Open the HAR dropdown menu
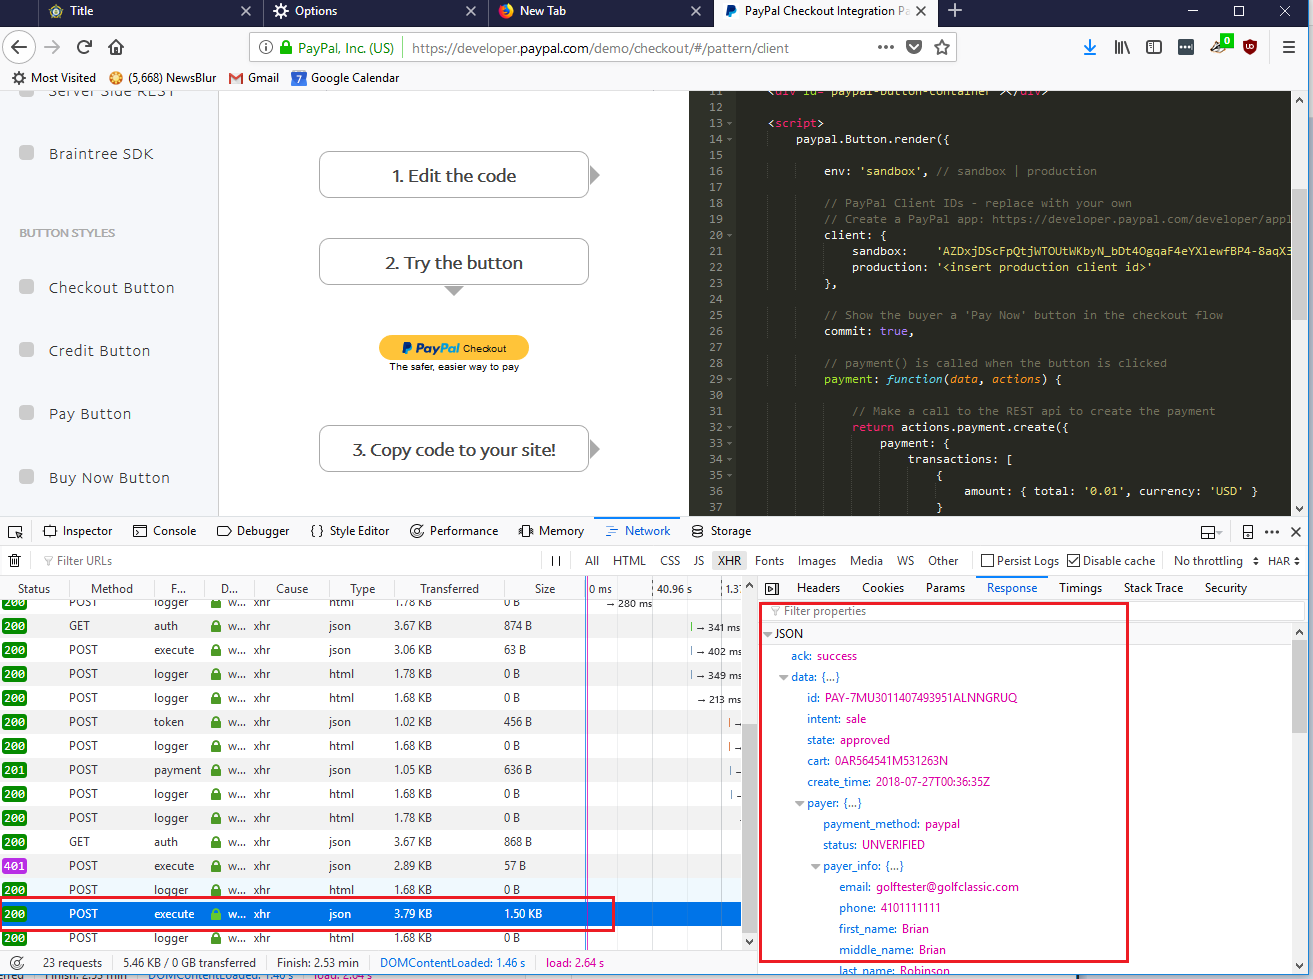Image resolution: width=1313 pixels, height=979 pixels. 1284,561
